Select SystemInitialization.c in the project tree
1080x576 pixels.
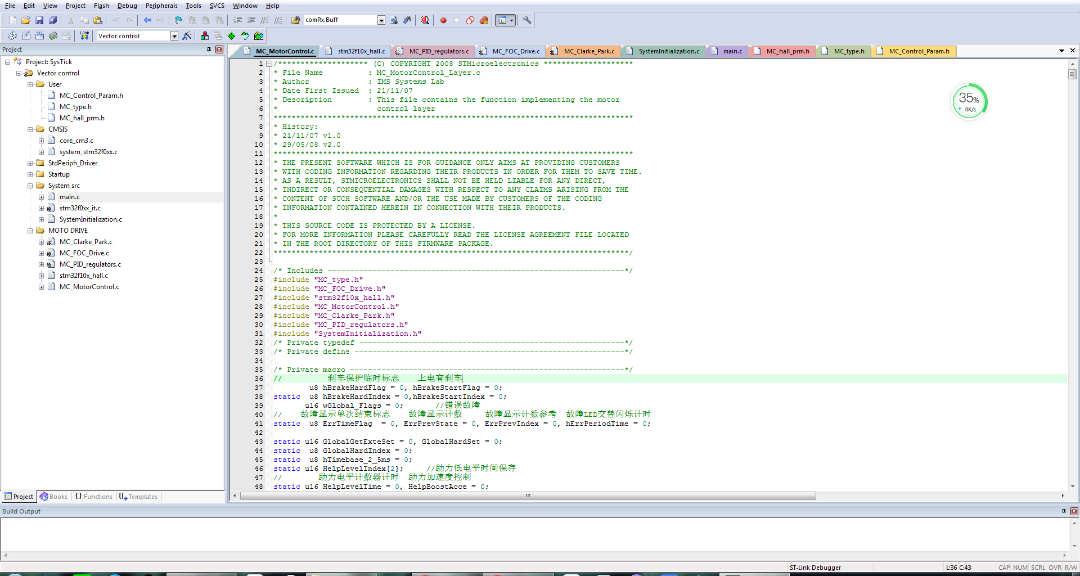coord(90,219)
